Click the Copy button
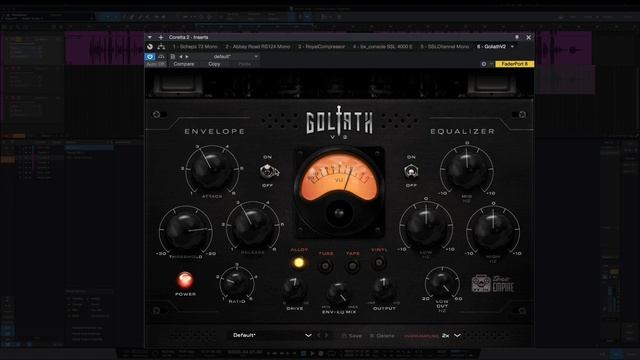The height and width of the screenshot is (360, 640). pyautogui.click(x=214, y=64)
